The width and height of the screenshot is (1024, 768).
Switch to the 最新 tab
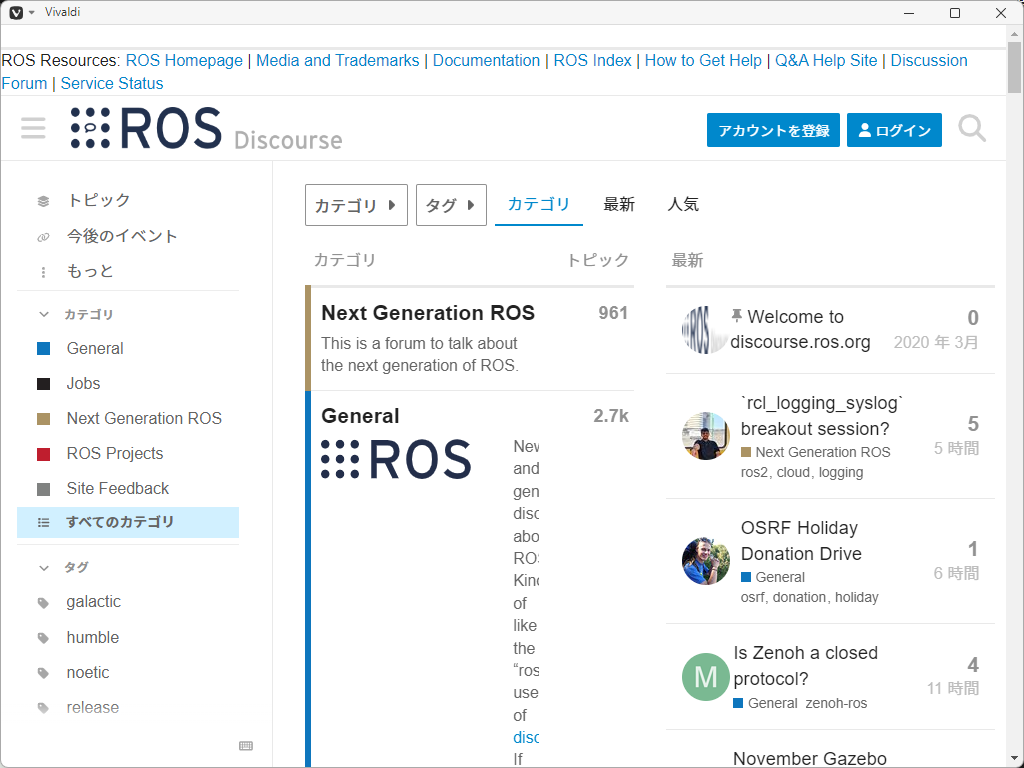point(618,204)
